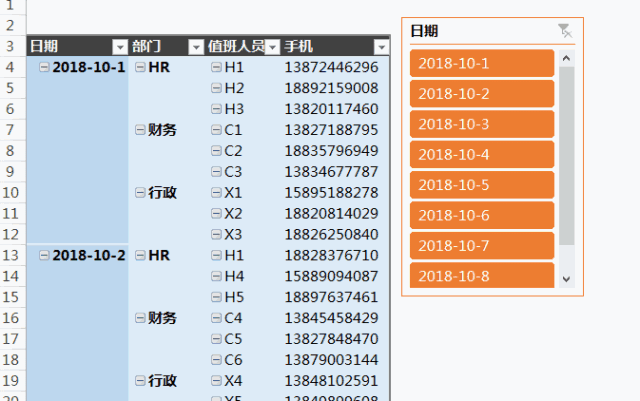
Task: Collapse the X3 entry
Action: pos(216,234)
